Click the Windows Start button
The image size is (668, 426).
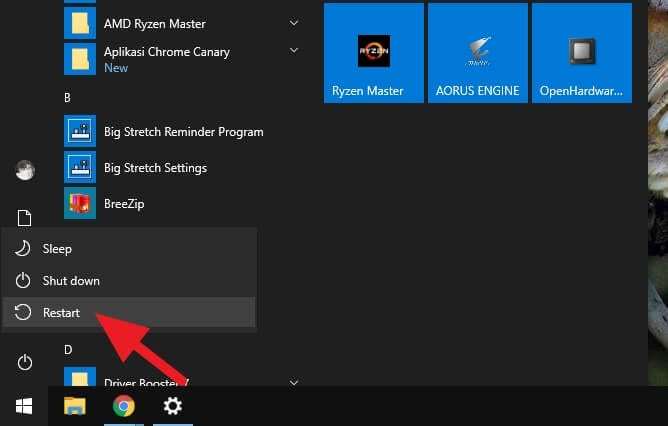24,406
